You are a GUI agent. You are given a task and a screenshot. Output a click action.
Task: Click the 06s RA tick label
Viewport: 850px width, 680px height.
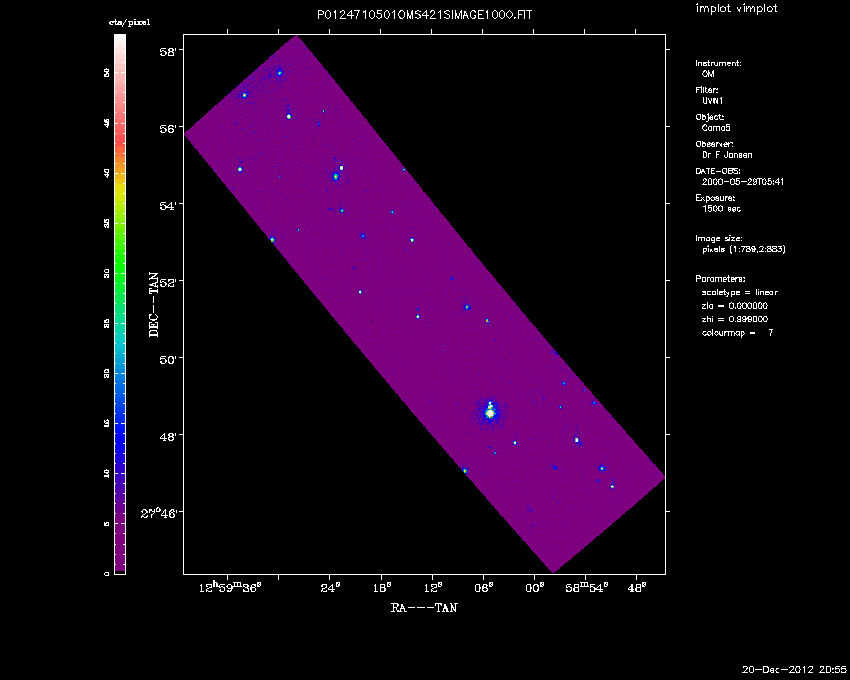pos(484,587)
